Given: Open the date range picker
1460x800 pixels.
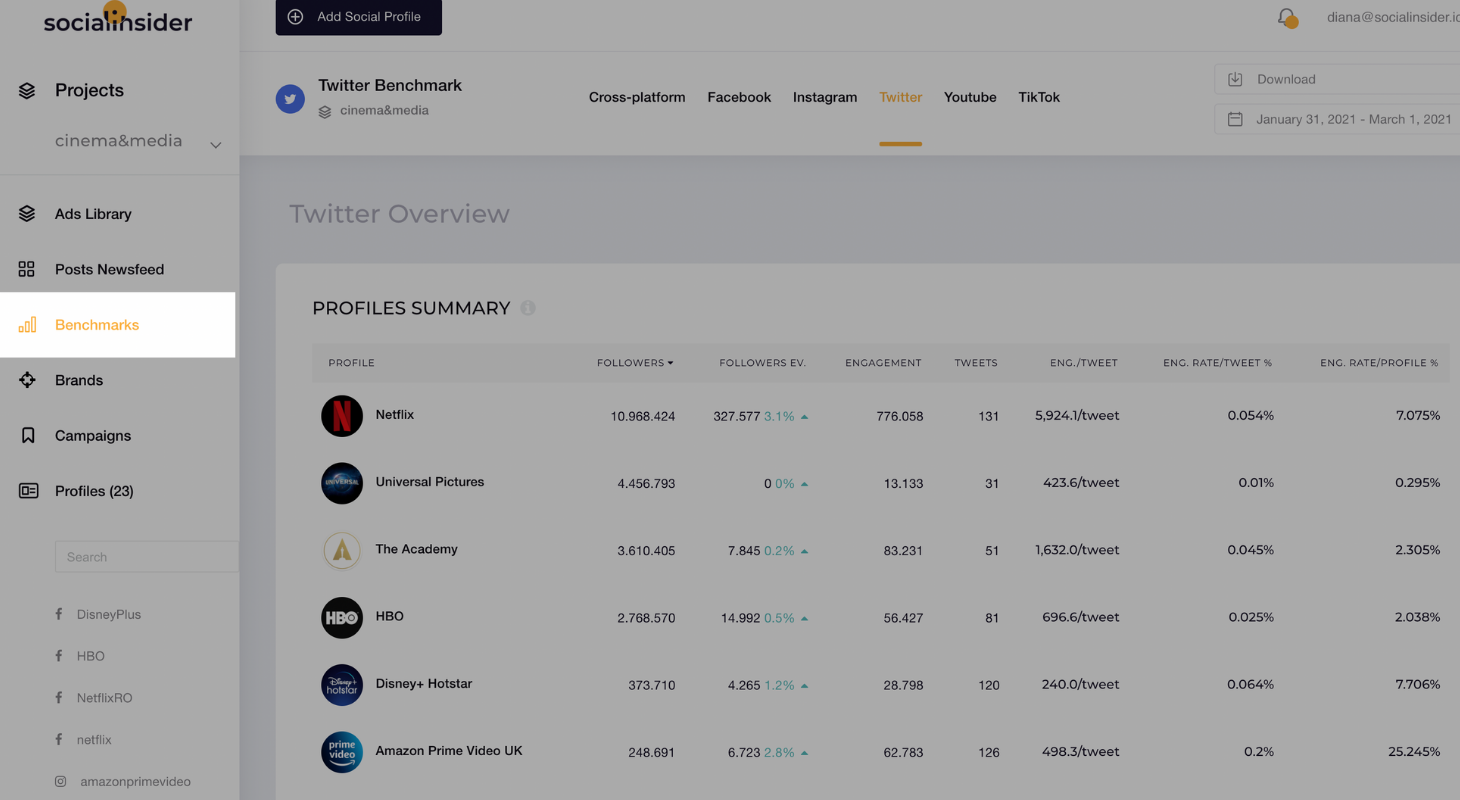Looking at the screenshot, I should [x=1338, y=119].
